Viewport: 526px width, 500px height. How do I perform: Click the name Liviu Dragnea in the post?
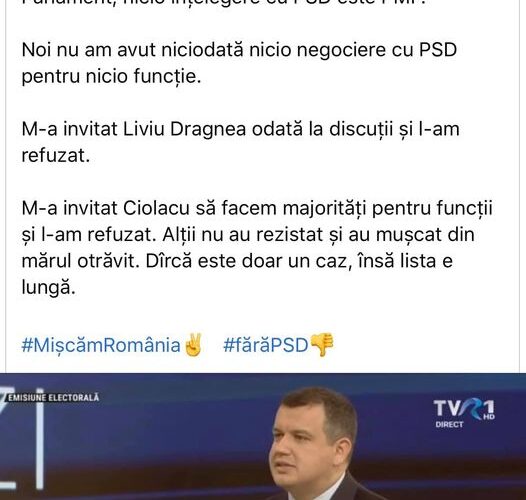(x=185, y=129)
